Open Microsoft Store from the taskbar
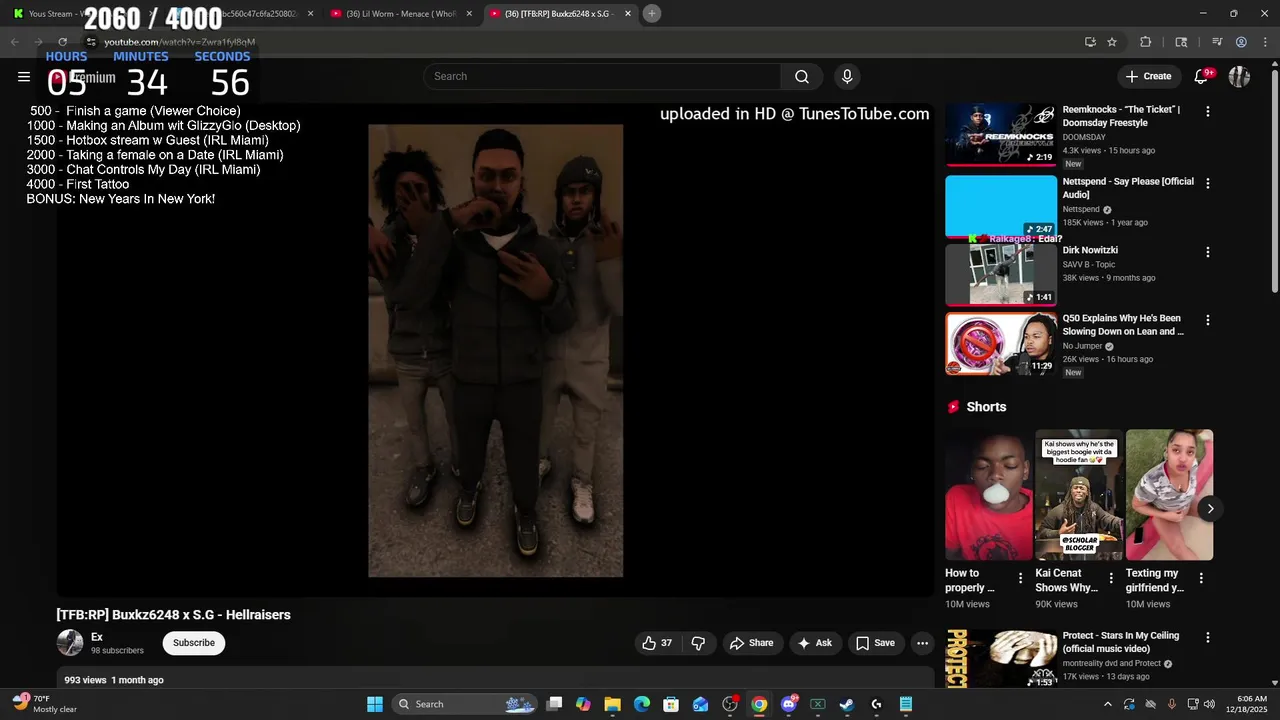The width and height of the screenshot is (1280, 720). click(x=671, y=704)
